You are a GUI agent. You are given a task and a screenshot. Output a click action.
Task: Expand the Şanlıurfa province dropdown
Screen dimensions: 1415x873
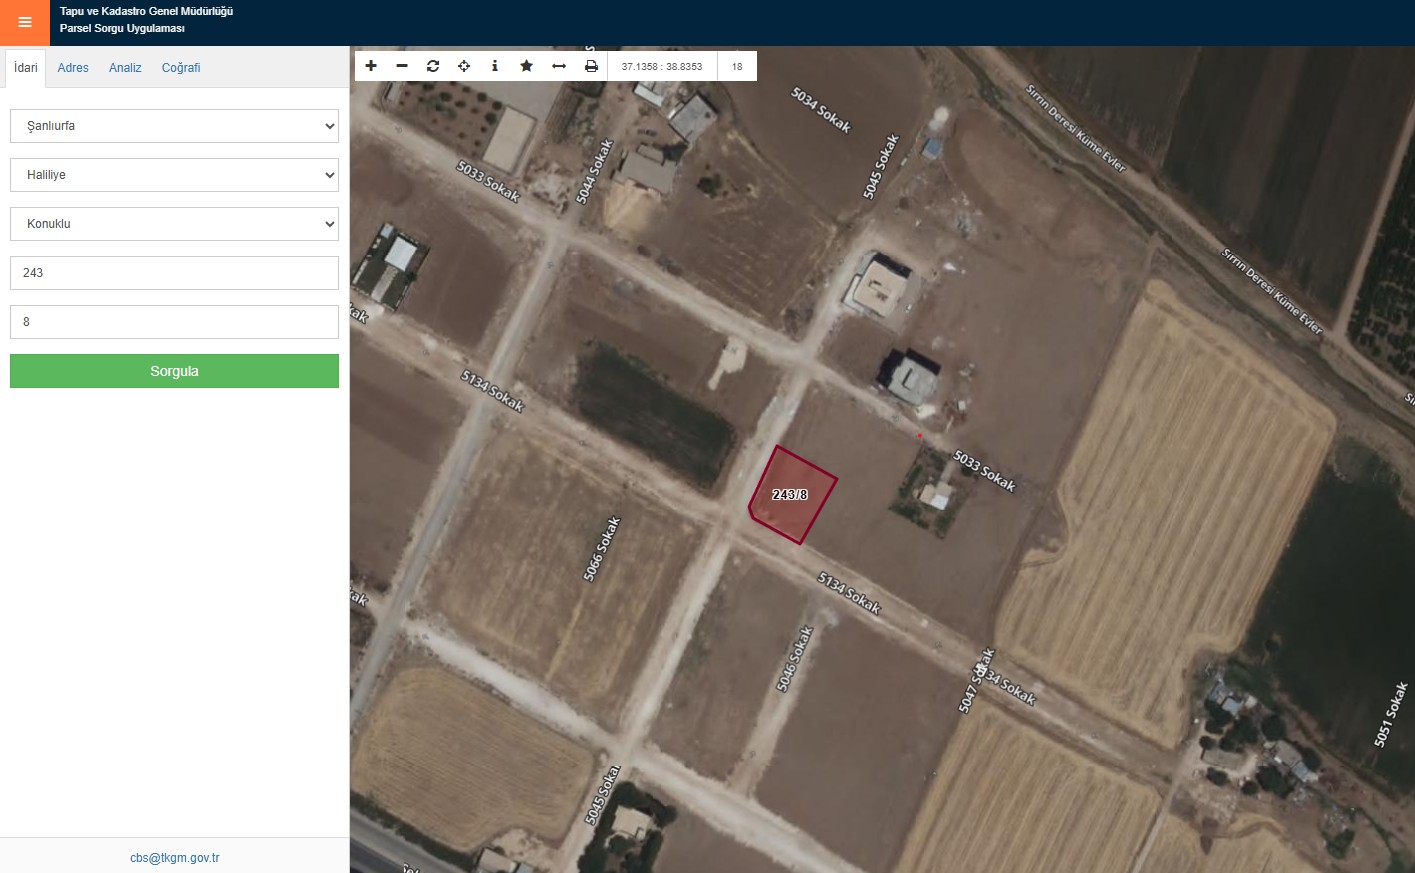[174, 126]
